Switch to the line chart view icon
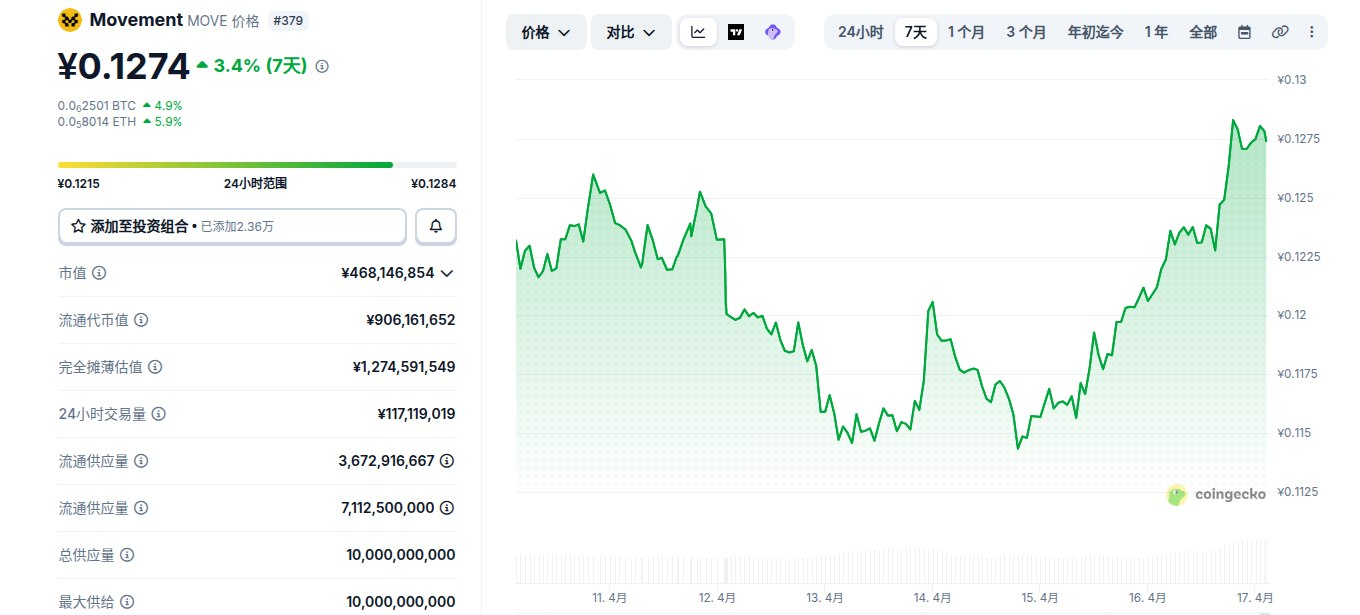1360x615 pixels. pyautogui.click(x=698, y=32)
